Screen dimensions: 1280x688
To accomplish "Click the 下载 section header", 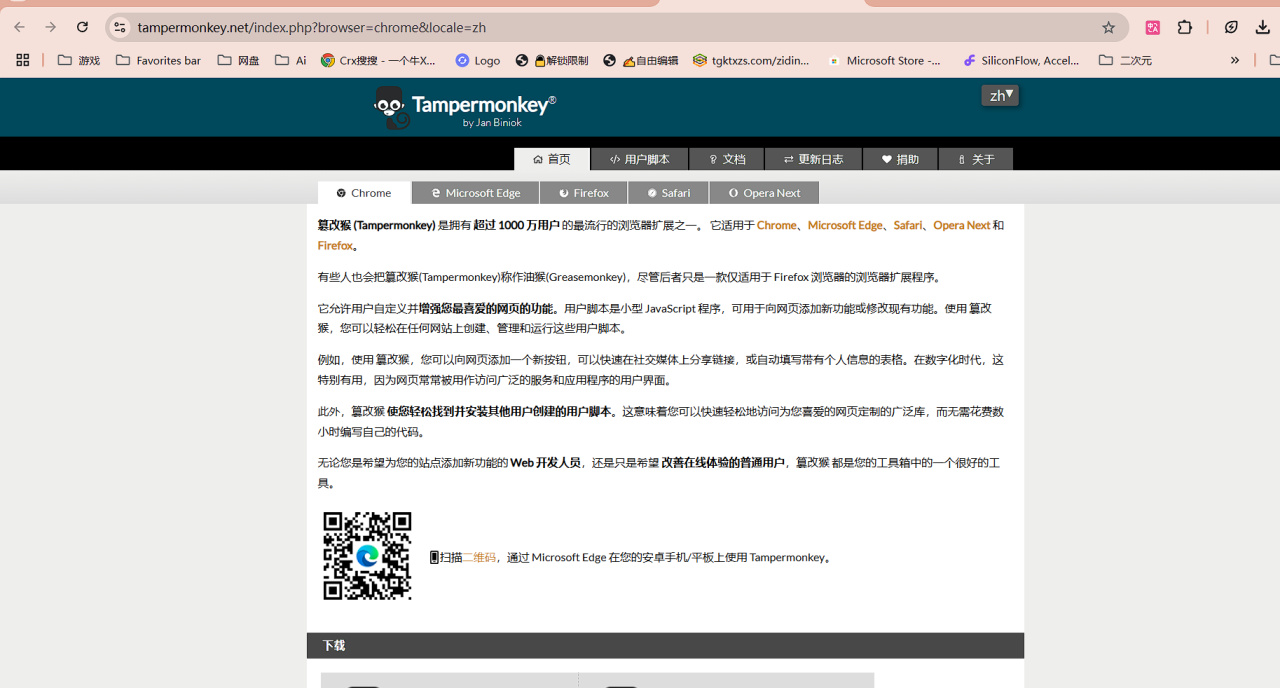I will point(665,645).
